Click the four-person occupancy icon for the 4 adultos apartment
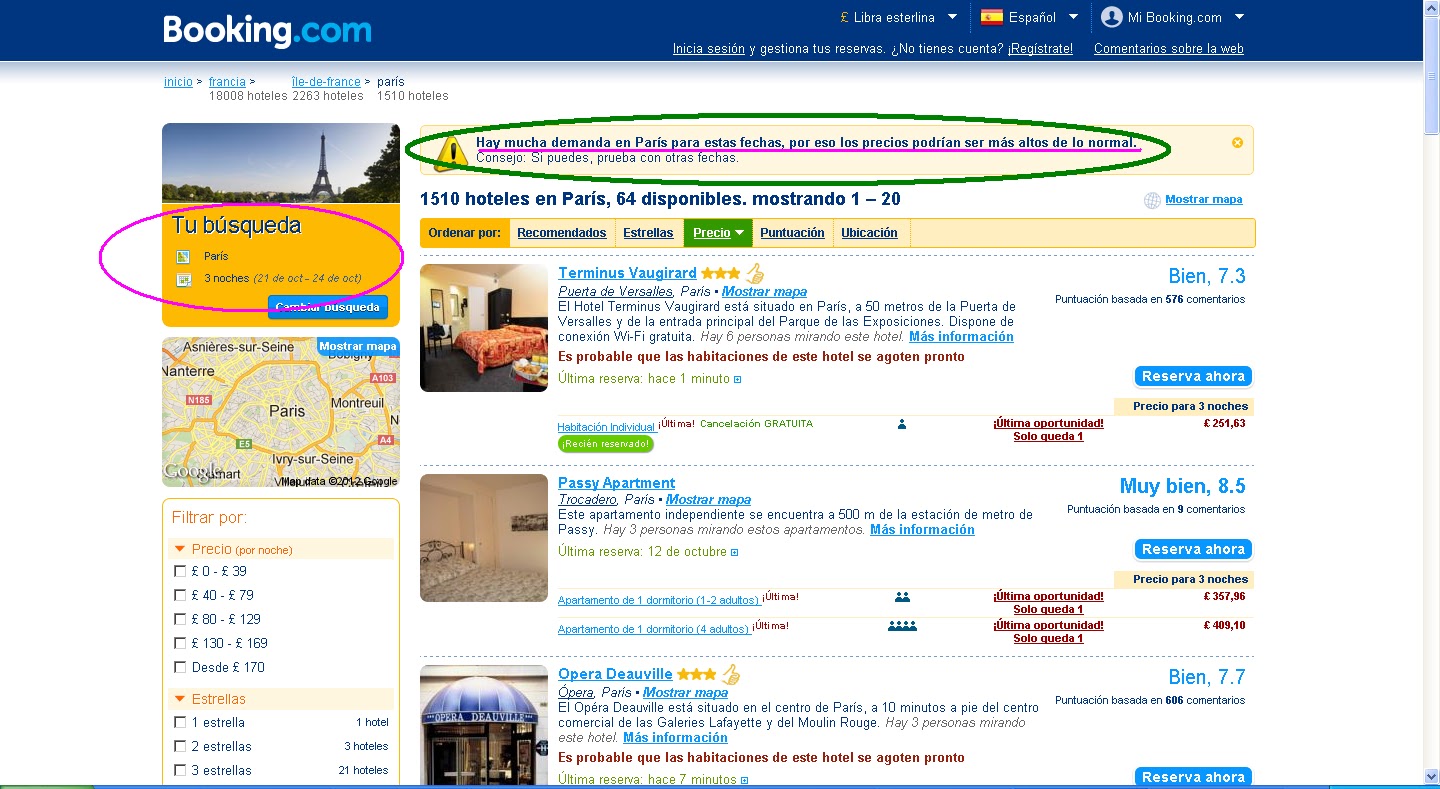 pyautogui.click(x=902, y=626)
